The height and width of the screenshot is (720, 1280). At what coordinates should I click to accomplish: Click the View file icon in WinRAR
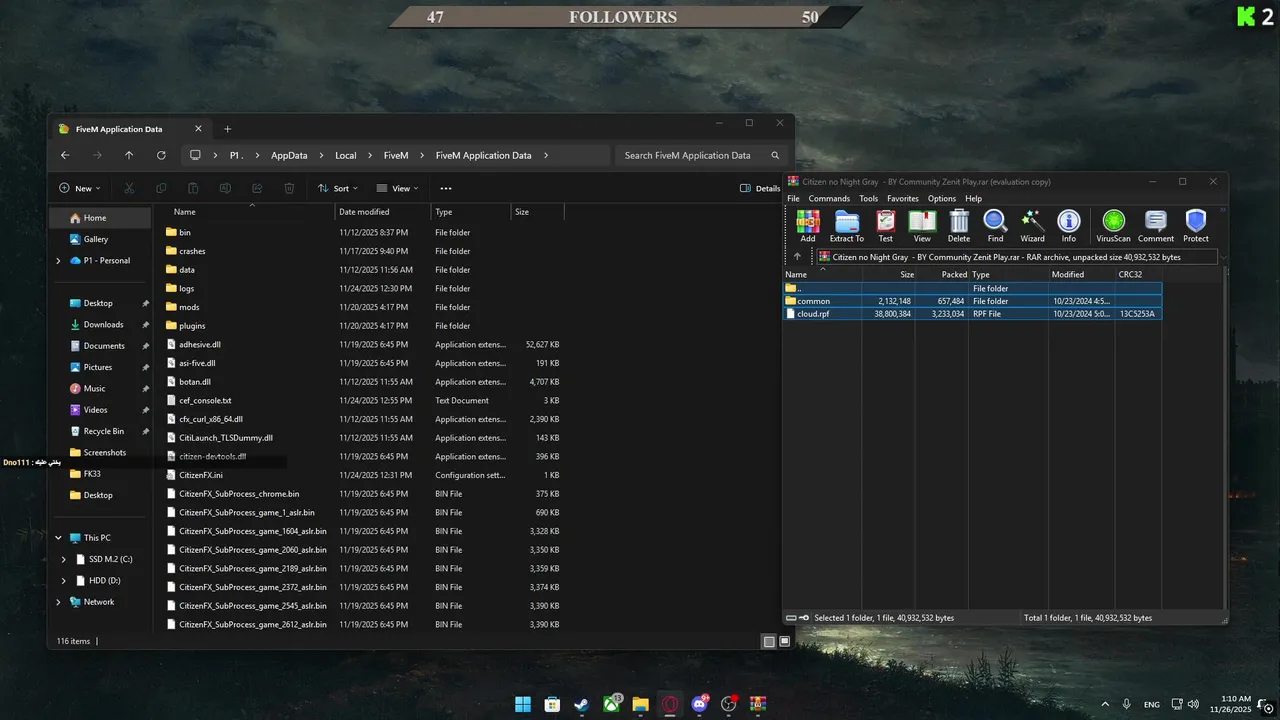coord(922,225)
